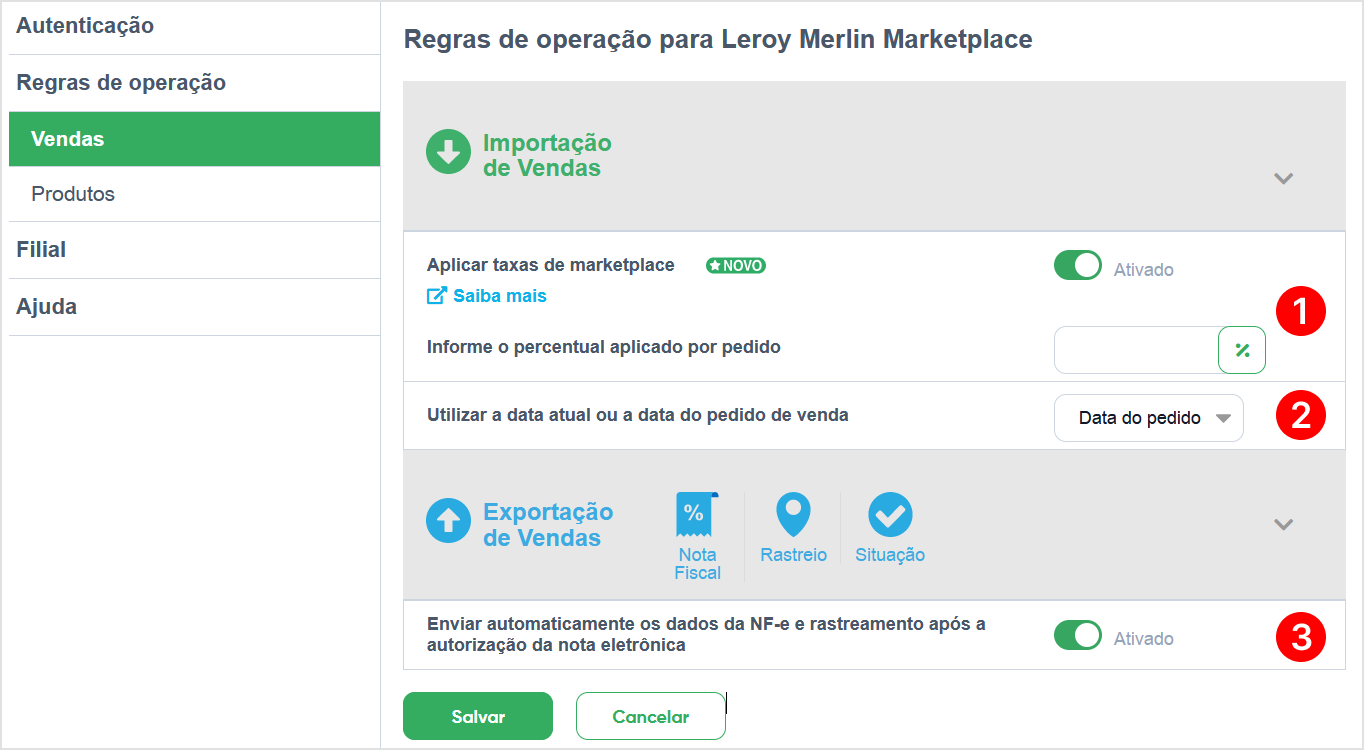This screenshot has width=1364, height=750.
Task: Click the Exportação de Vendas heading
Action: (548, 525)
